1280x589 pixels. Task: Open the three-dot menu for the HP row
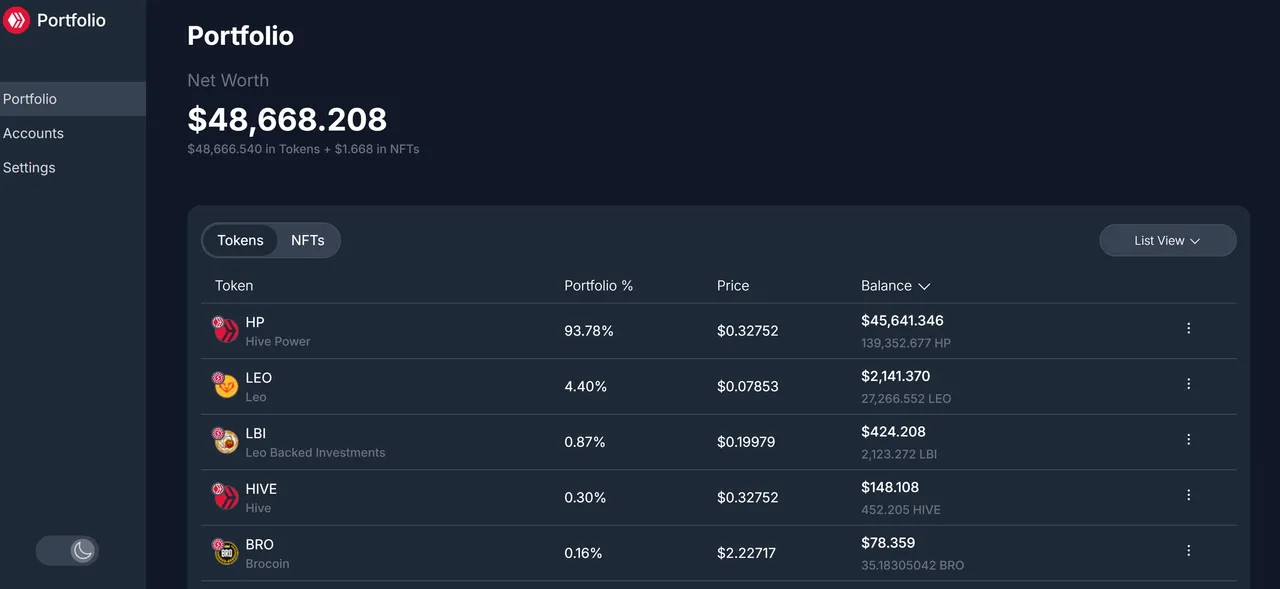pos(1188,328)
